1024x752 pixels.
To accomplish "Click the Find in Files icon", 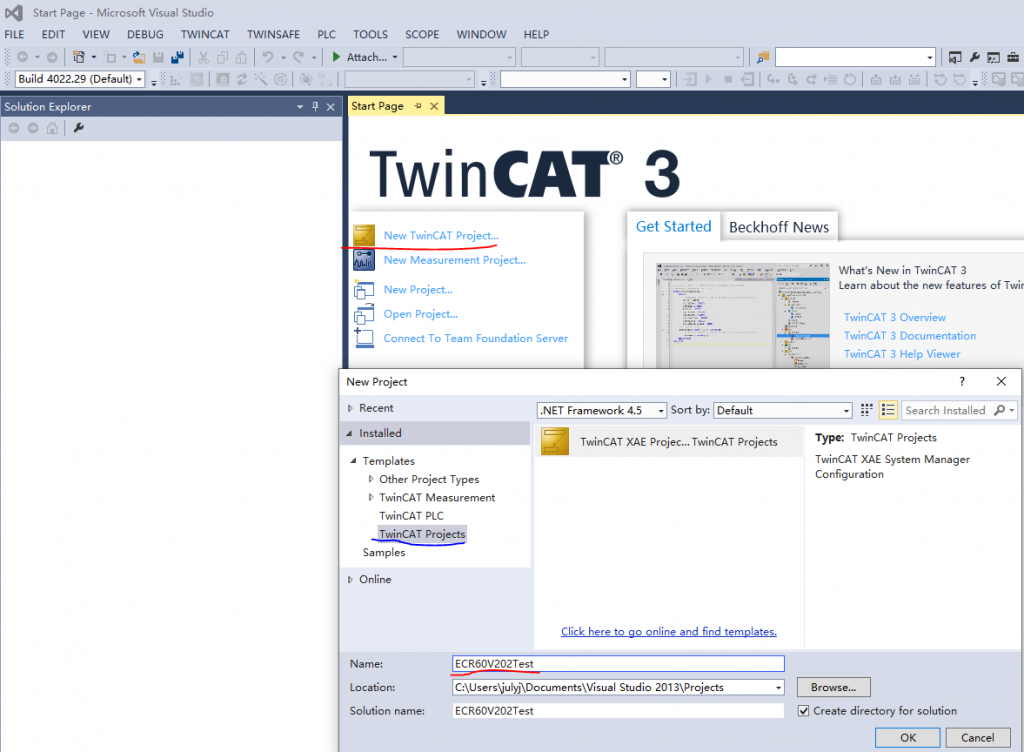I will pos(762,57).
